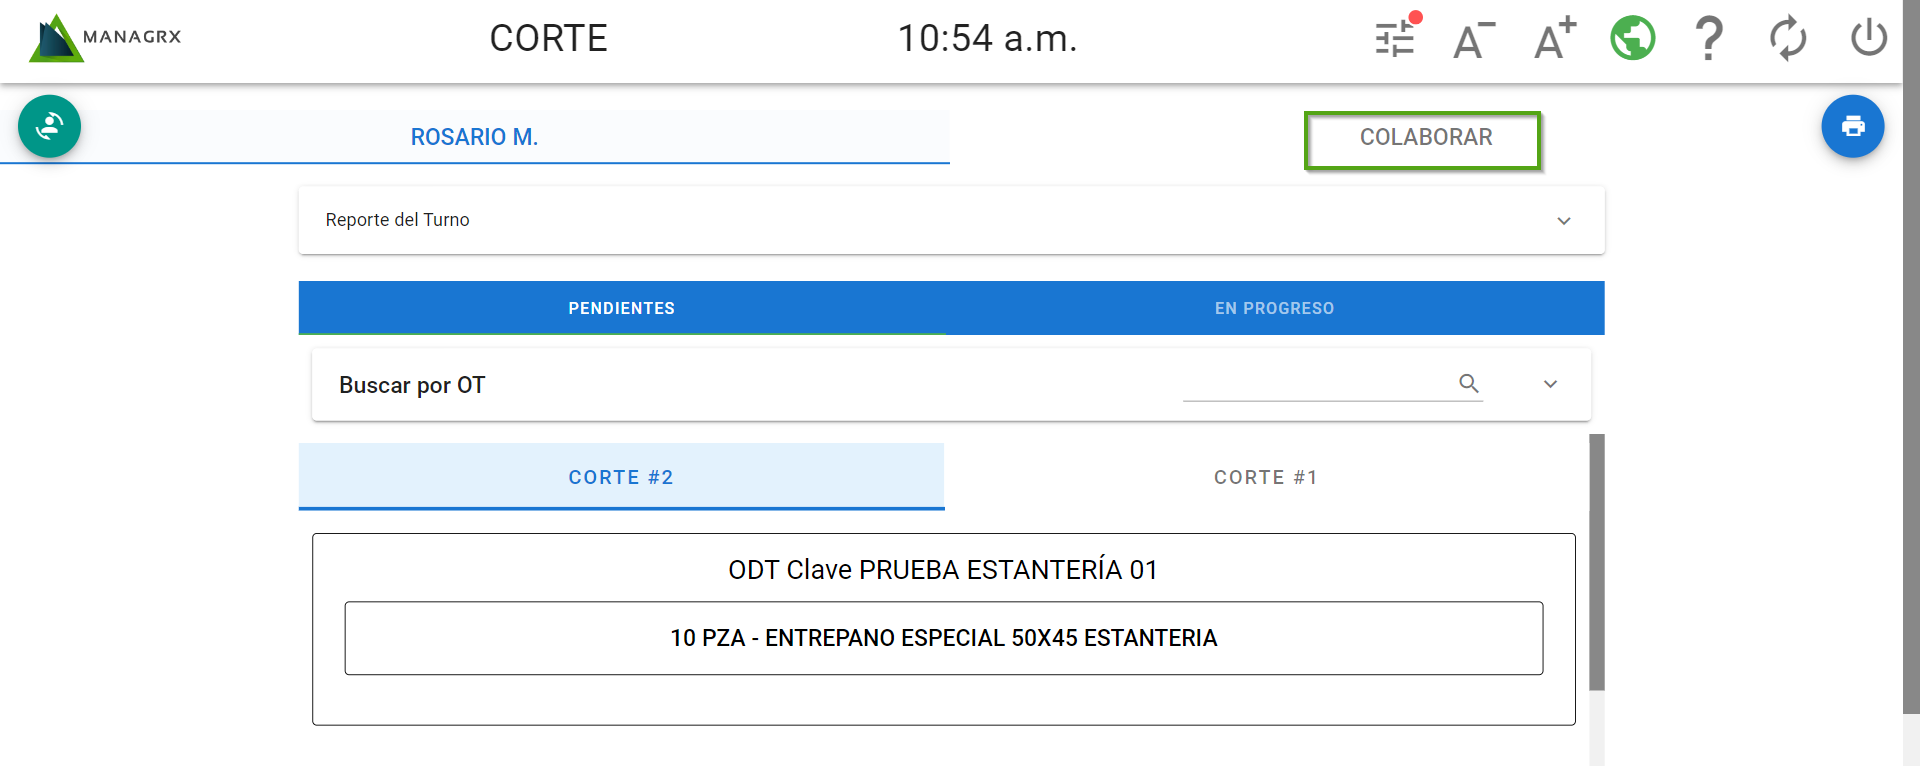Increase font size with A+ icon
This screenshot has height=766, width=1920.
(1554, 39)
